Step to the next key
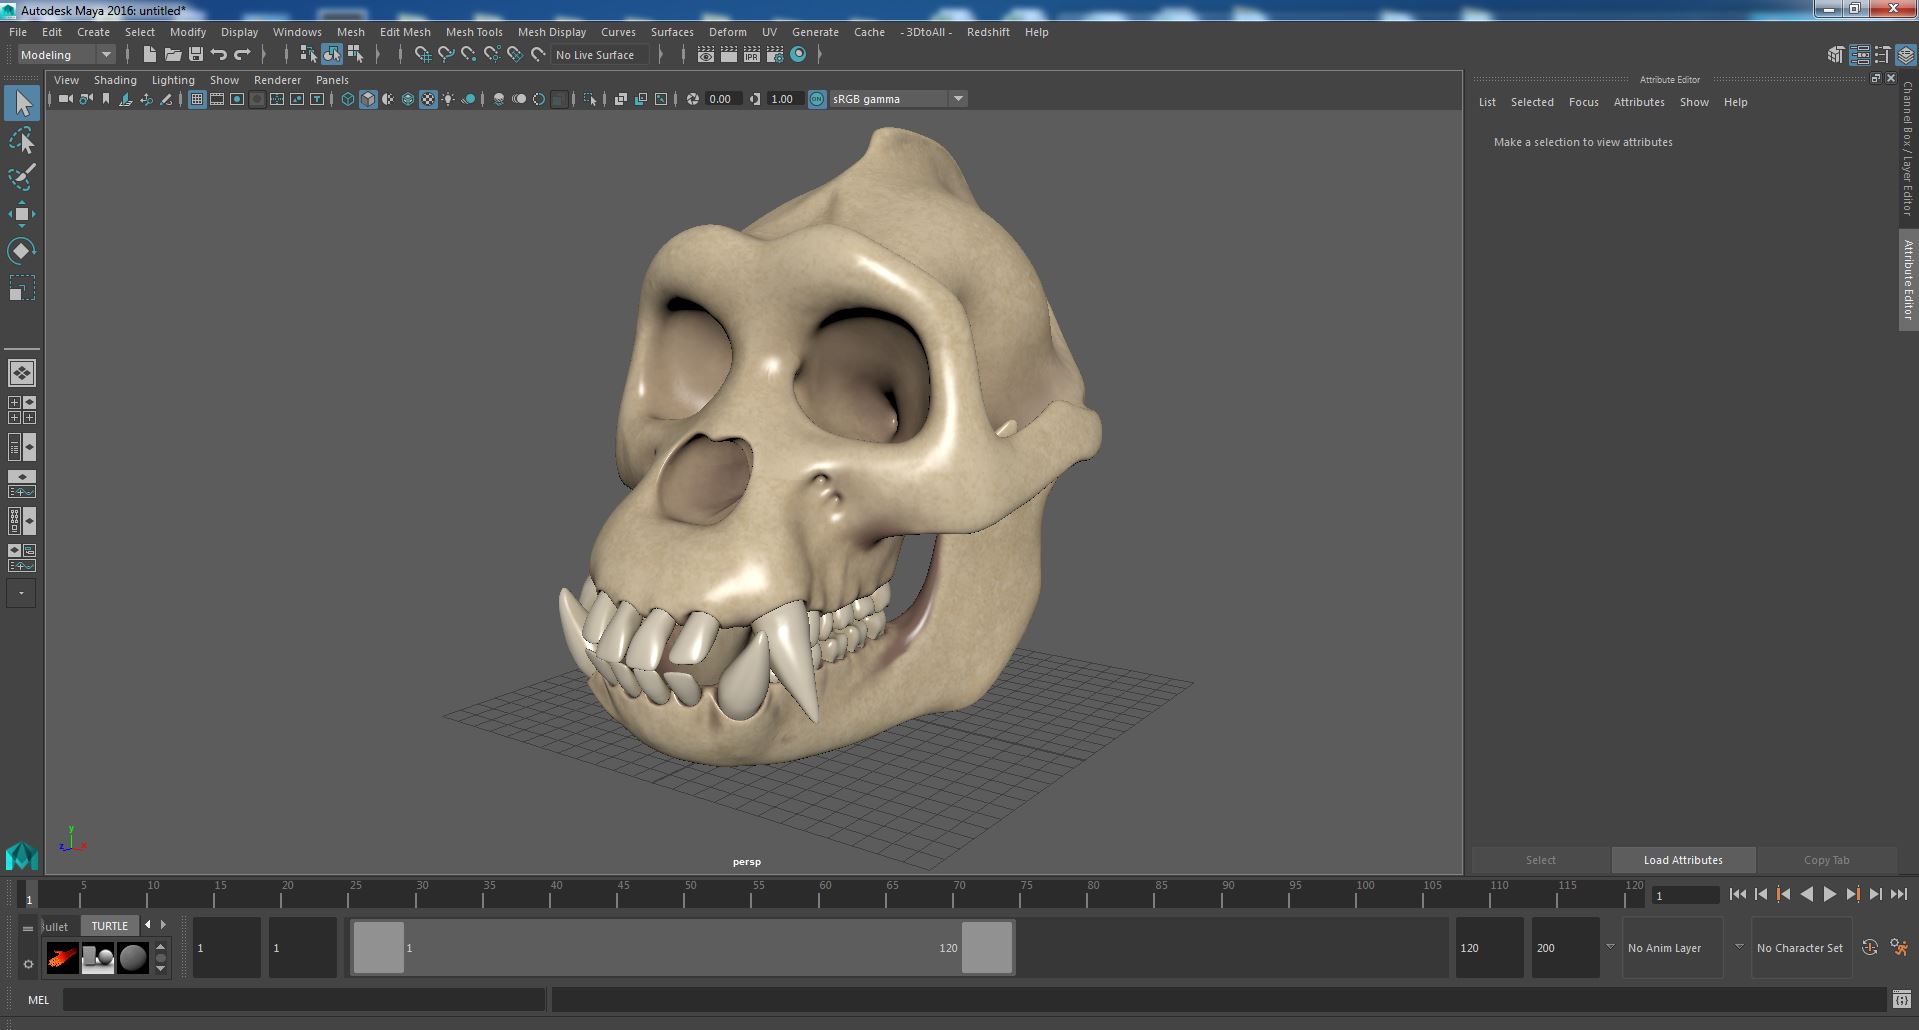This screenshot has width=1919, height=1030. 1852,895
